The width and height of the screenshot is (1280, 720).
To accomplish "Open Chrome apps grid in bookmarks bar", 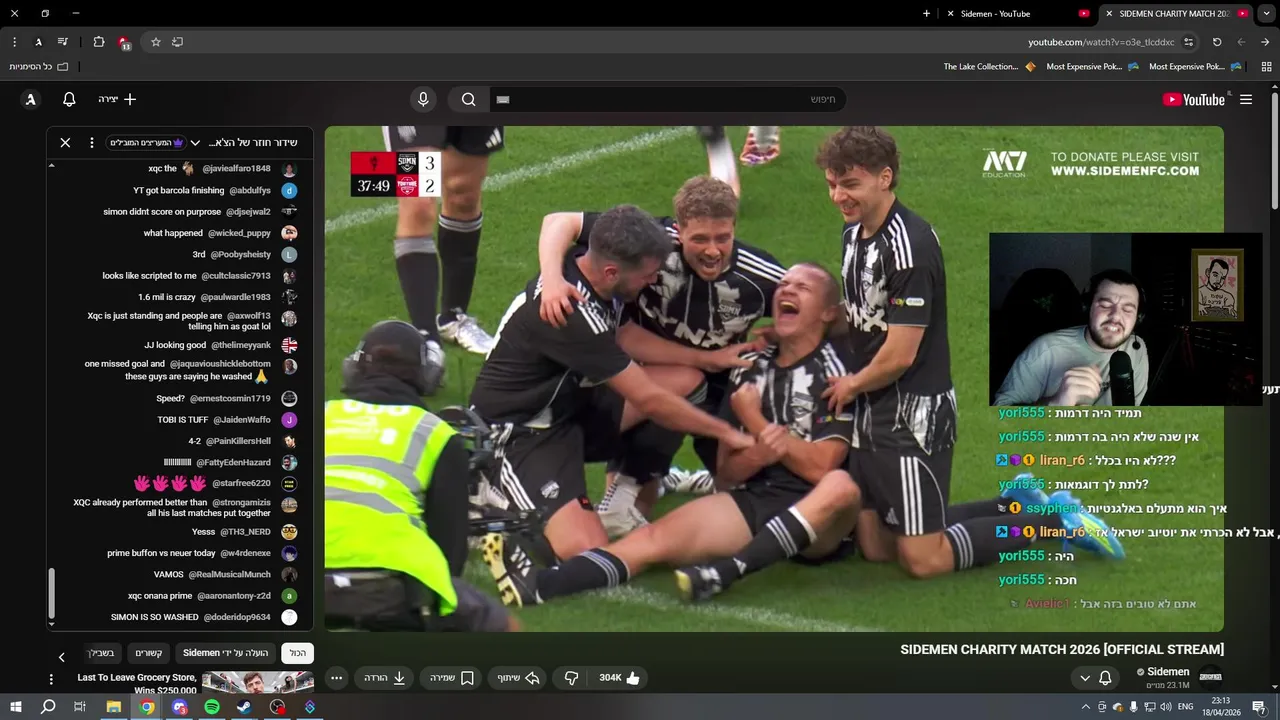I will pyautogui.click(x=1266, y=66).
